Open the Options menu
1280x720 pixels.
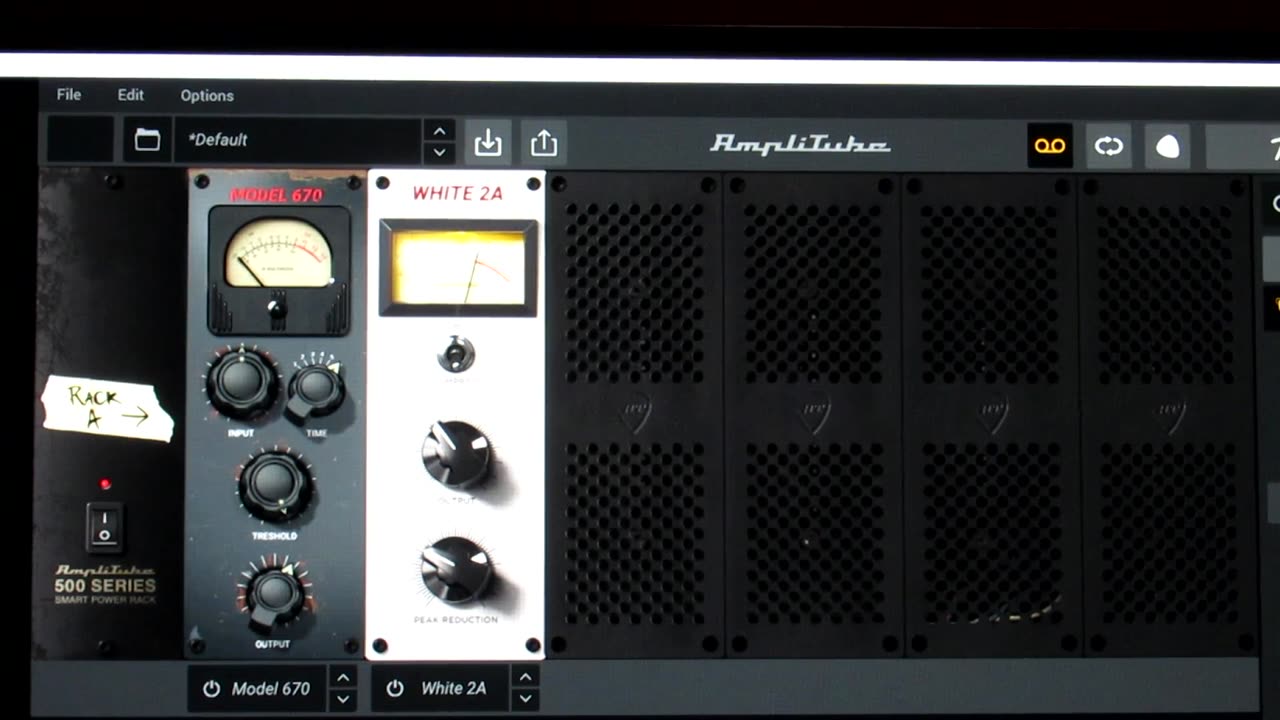pos(207,96)
